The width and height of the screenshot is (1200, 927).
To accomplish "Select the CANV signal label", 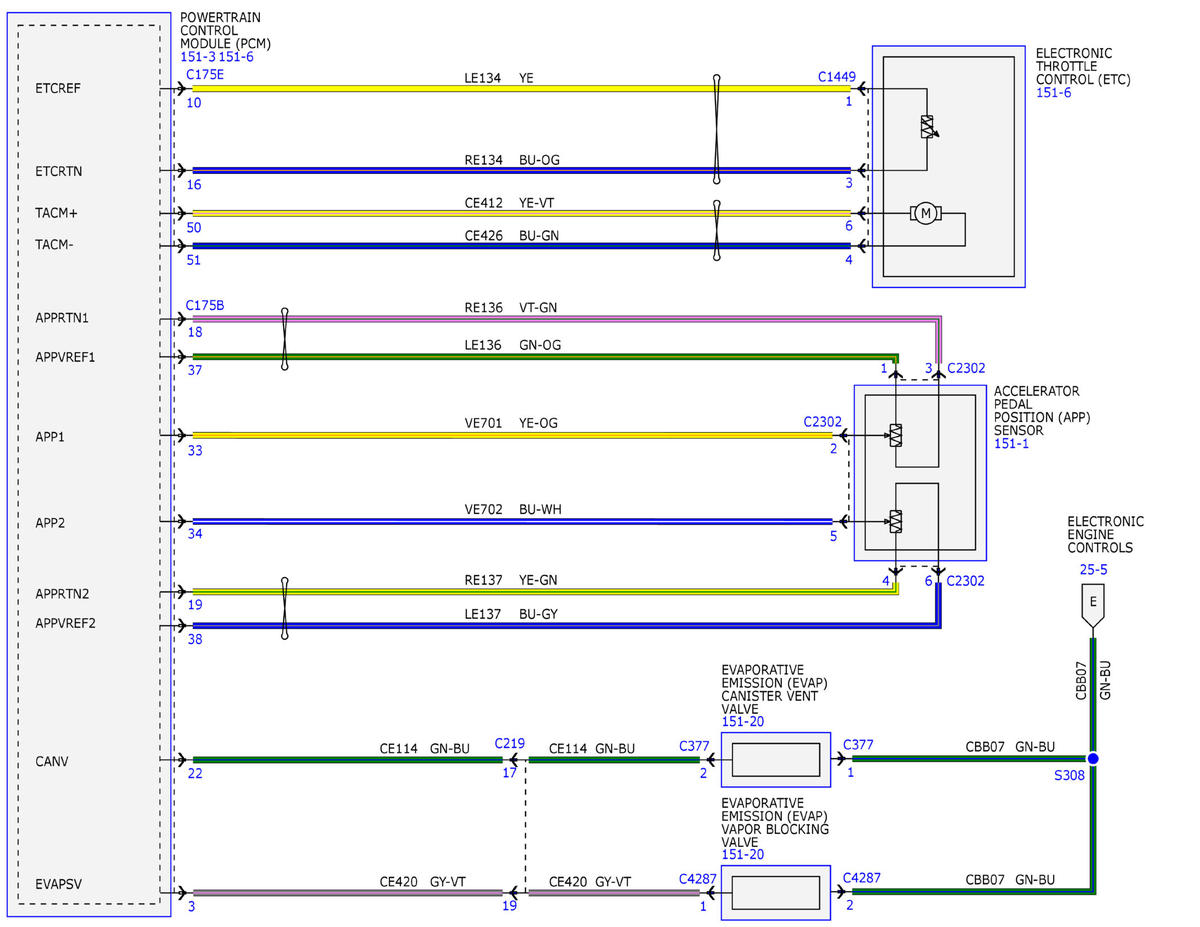I will pyautogui.click(x=50, y=761).
